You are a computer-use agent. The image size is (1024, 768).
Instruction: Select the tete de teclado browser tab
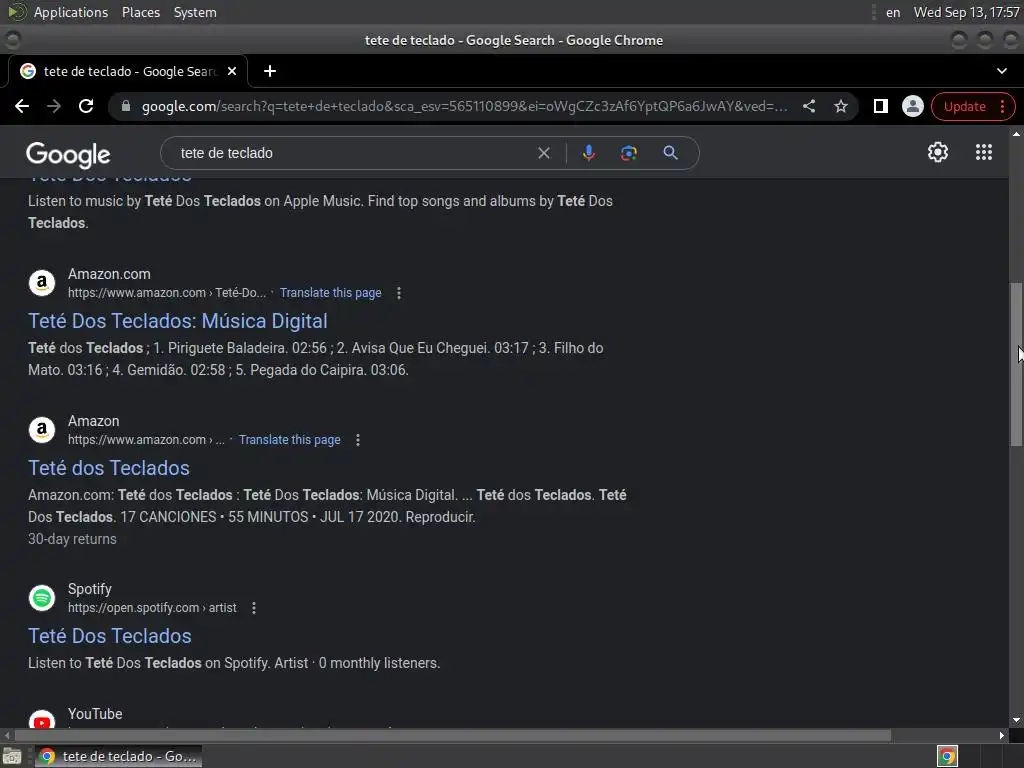(128, 71)
